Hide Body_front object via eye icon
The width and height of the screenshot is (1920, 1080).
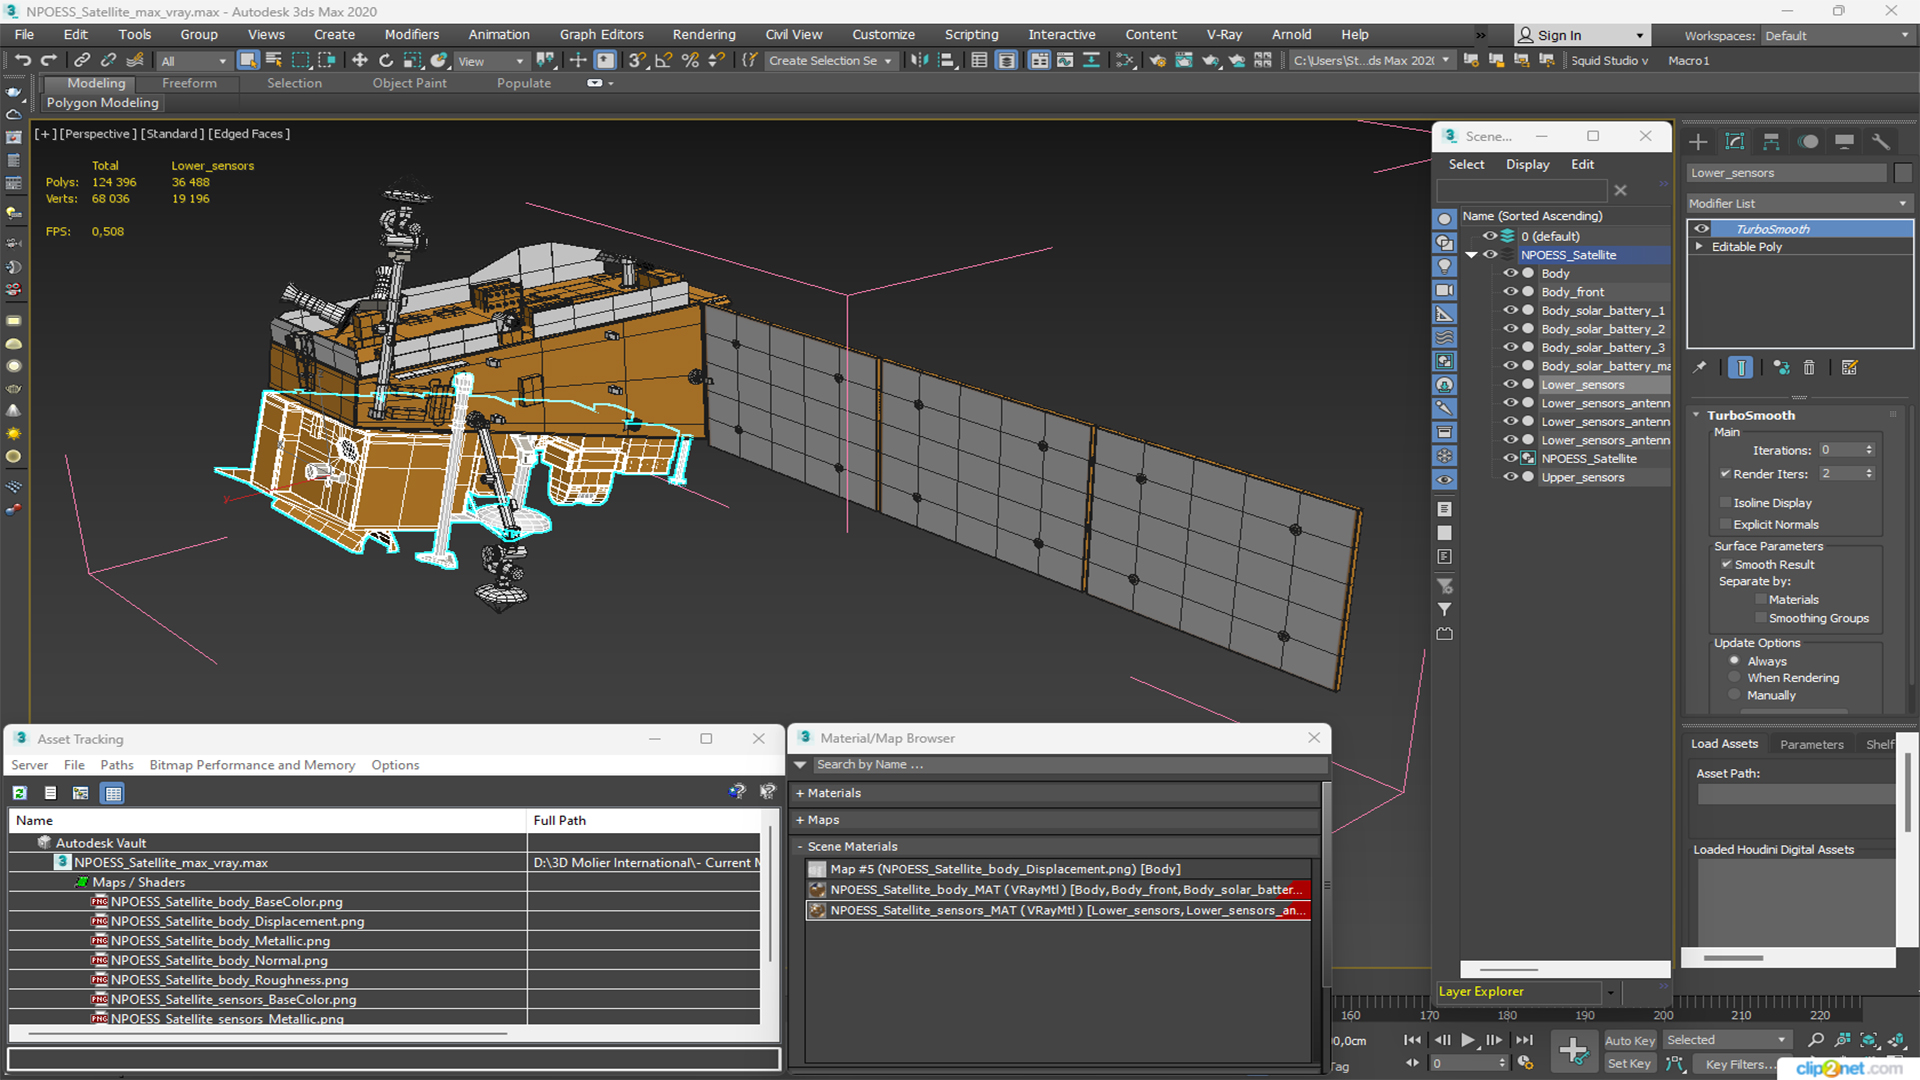point(1511,292)
